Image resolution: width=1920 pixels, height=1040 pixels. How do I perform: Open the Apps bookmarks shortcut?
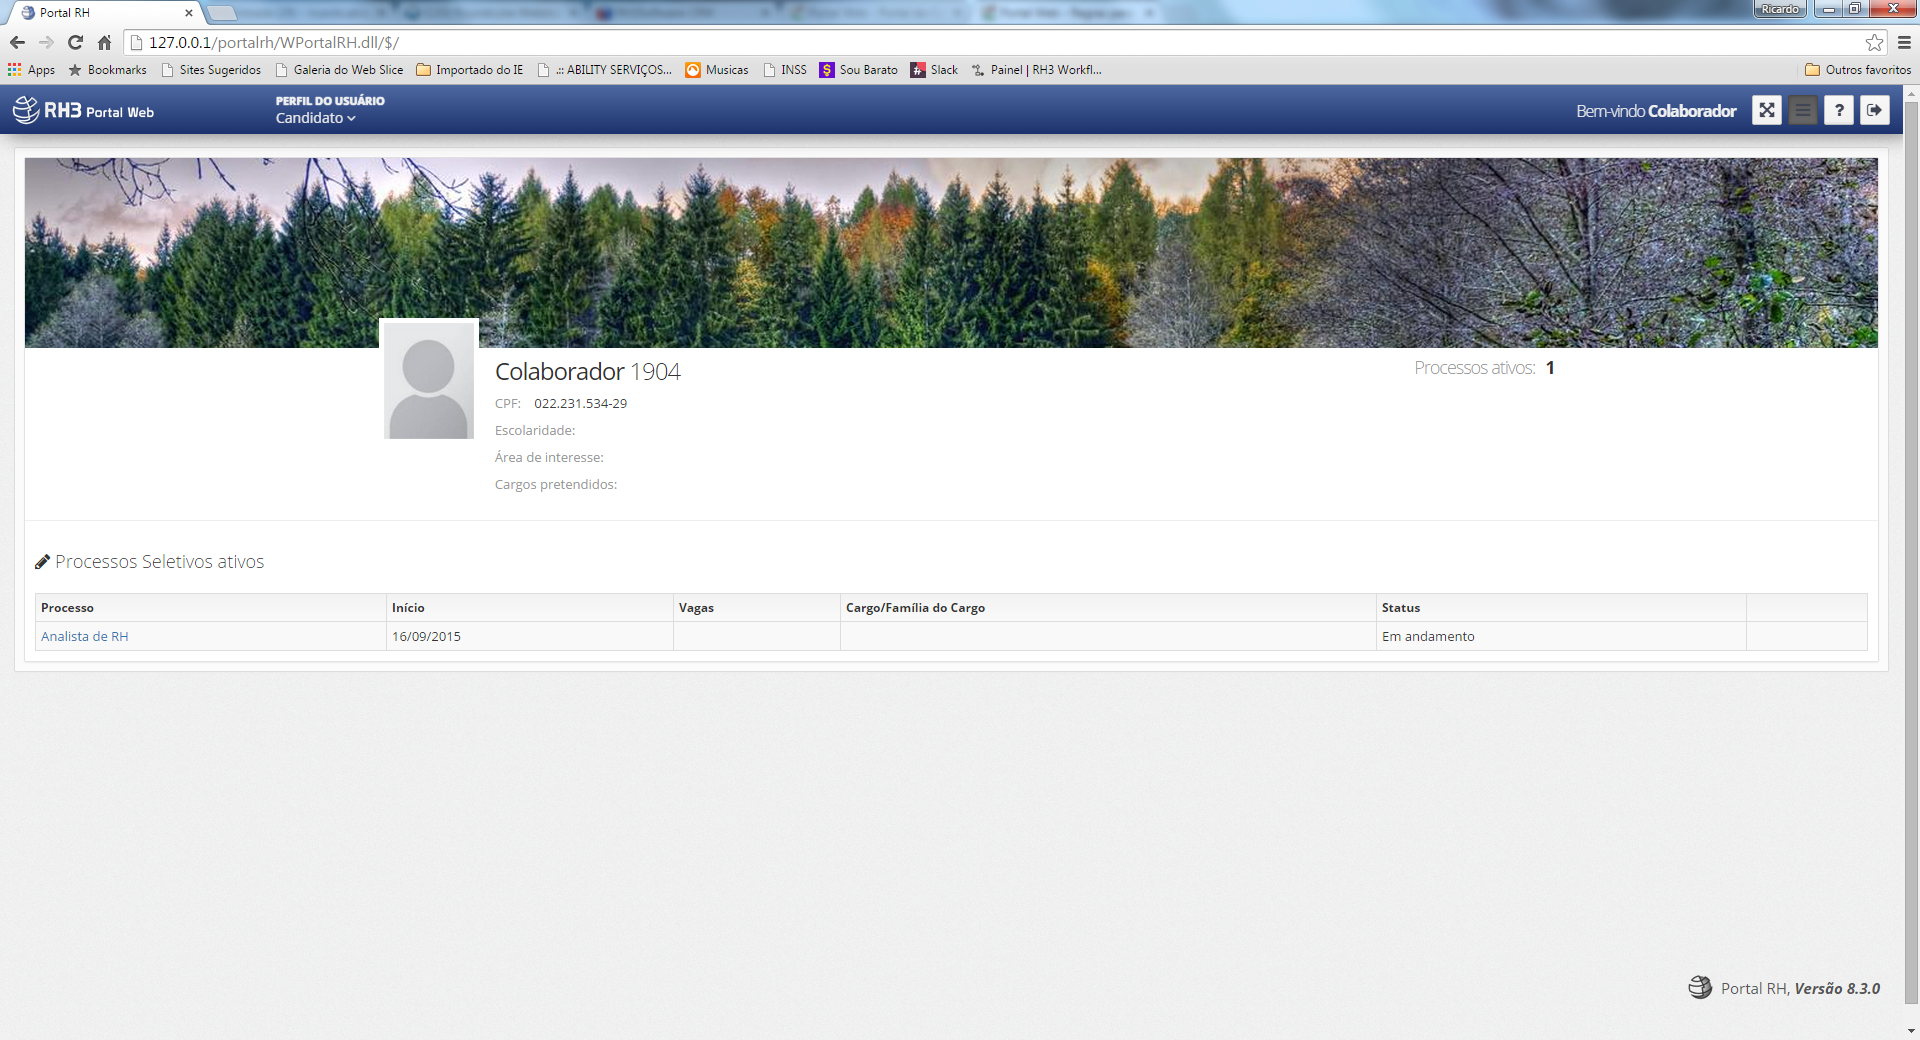coord(31,70)
